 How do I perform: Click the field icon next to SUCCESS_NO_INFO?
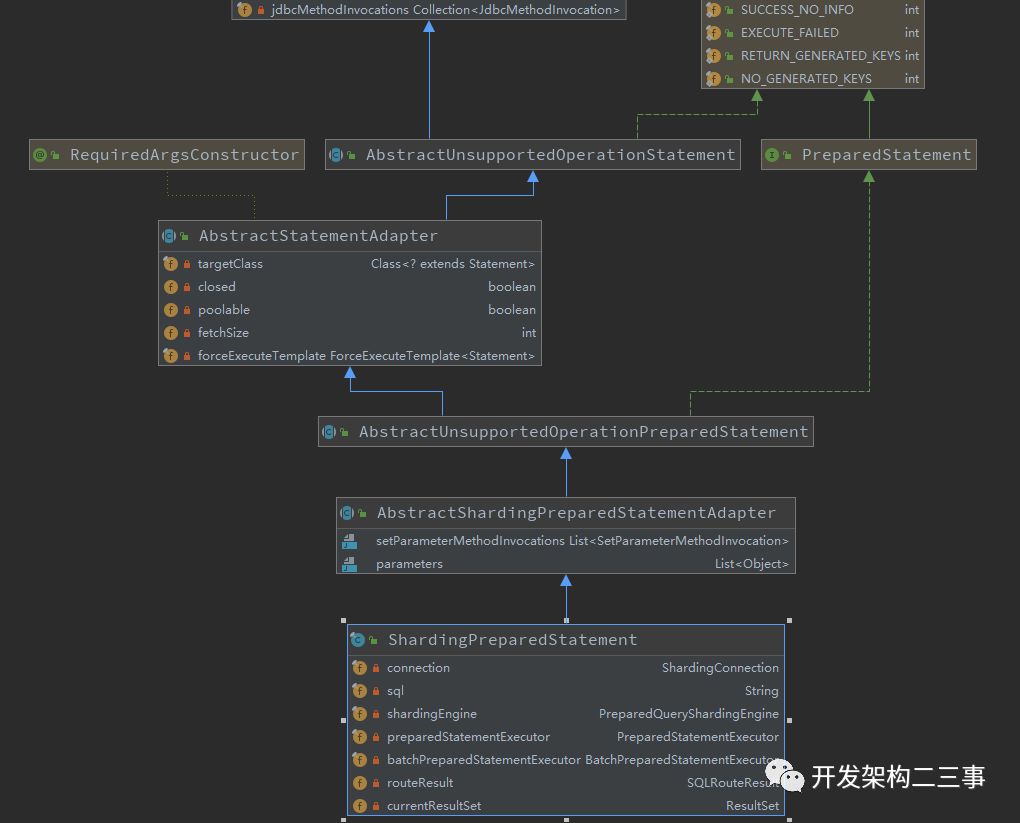714,10
